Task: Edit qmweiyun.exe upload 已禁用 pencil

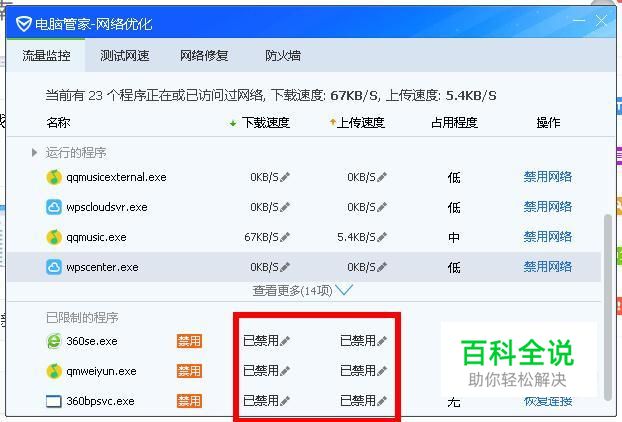Action: pyautogui.click(x=382, y=371)
